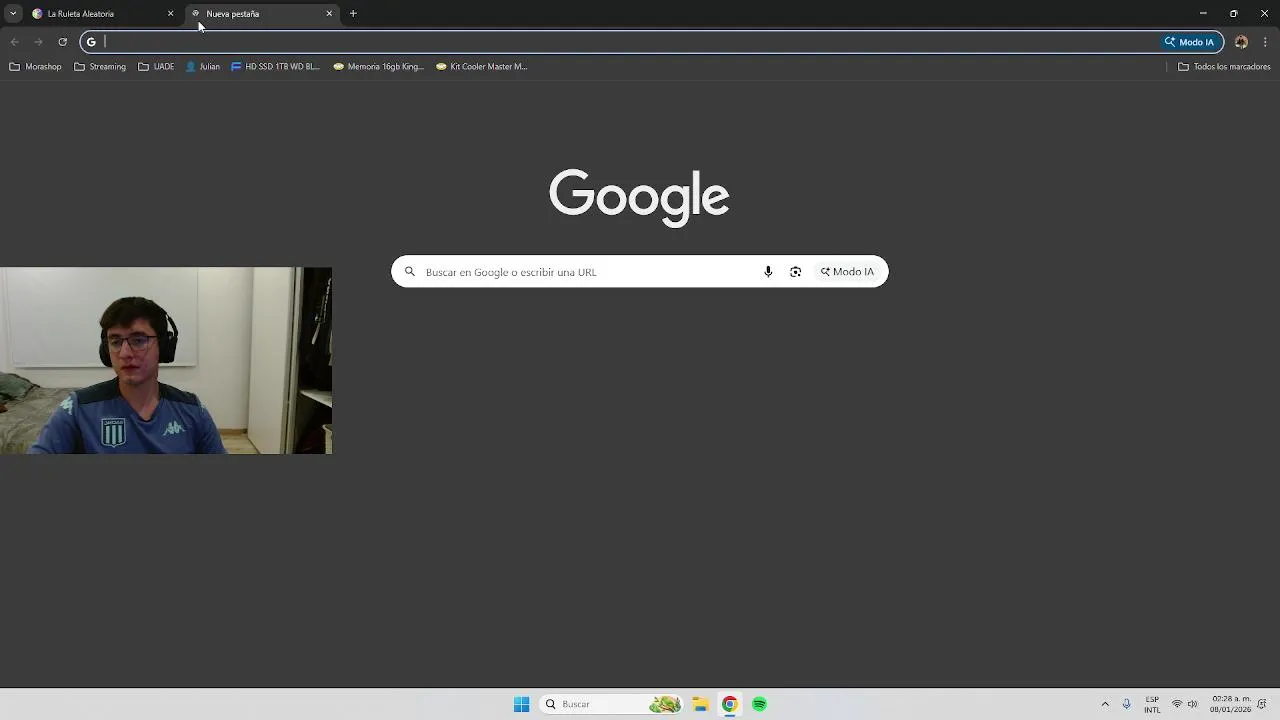
Task: Click the browser back arrow
Action: pos(14,42)
